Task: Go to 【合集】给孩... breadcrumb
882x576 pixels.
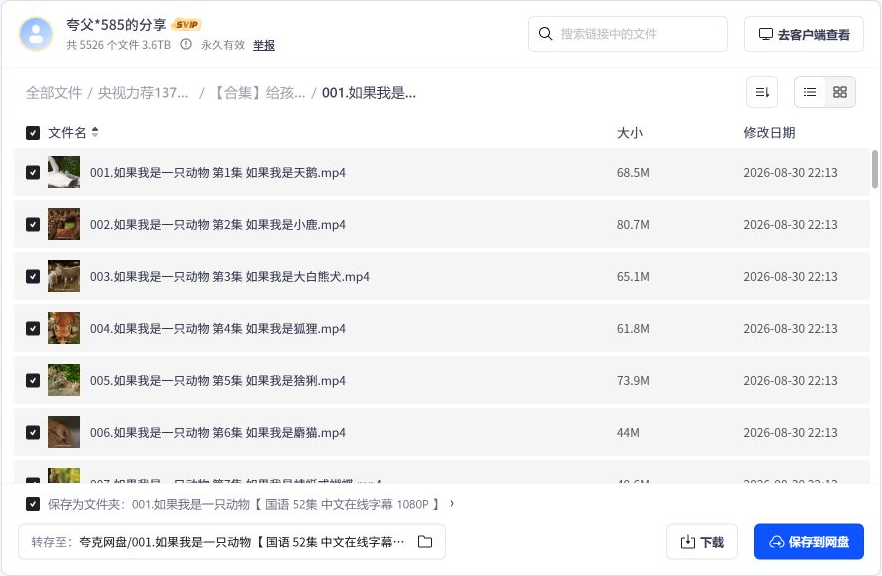Action: pyautogui.click(x=258, y=93)
